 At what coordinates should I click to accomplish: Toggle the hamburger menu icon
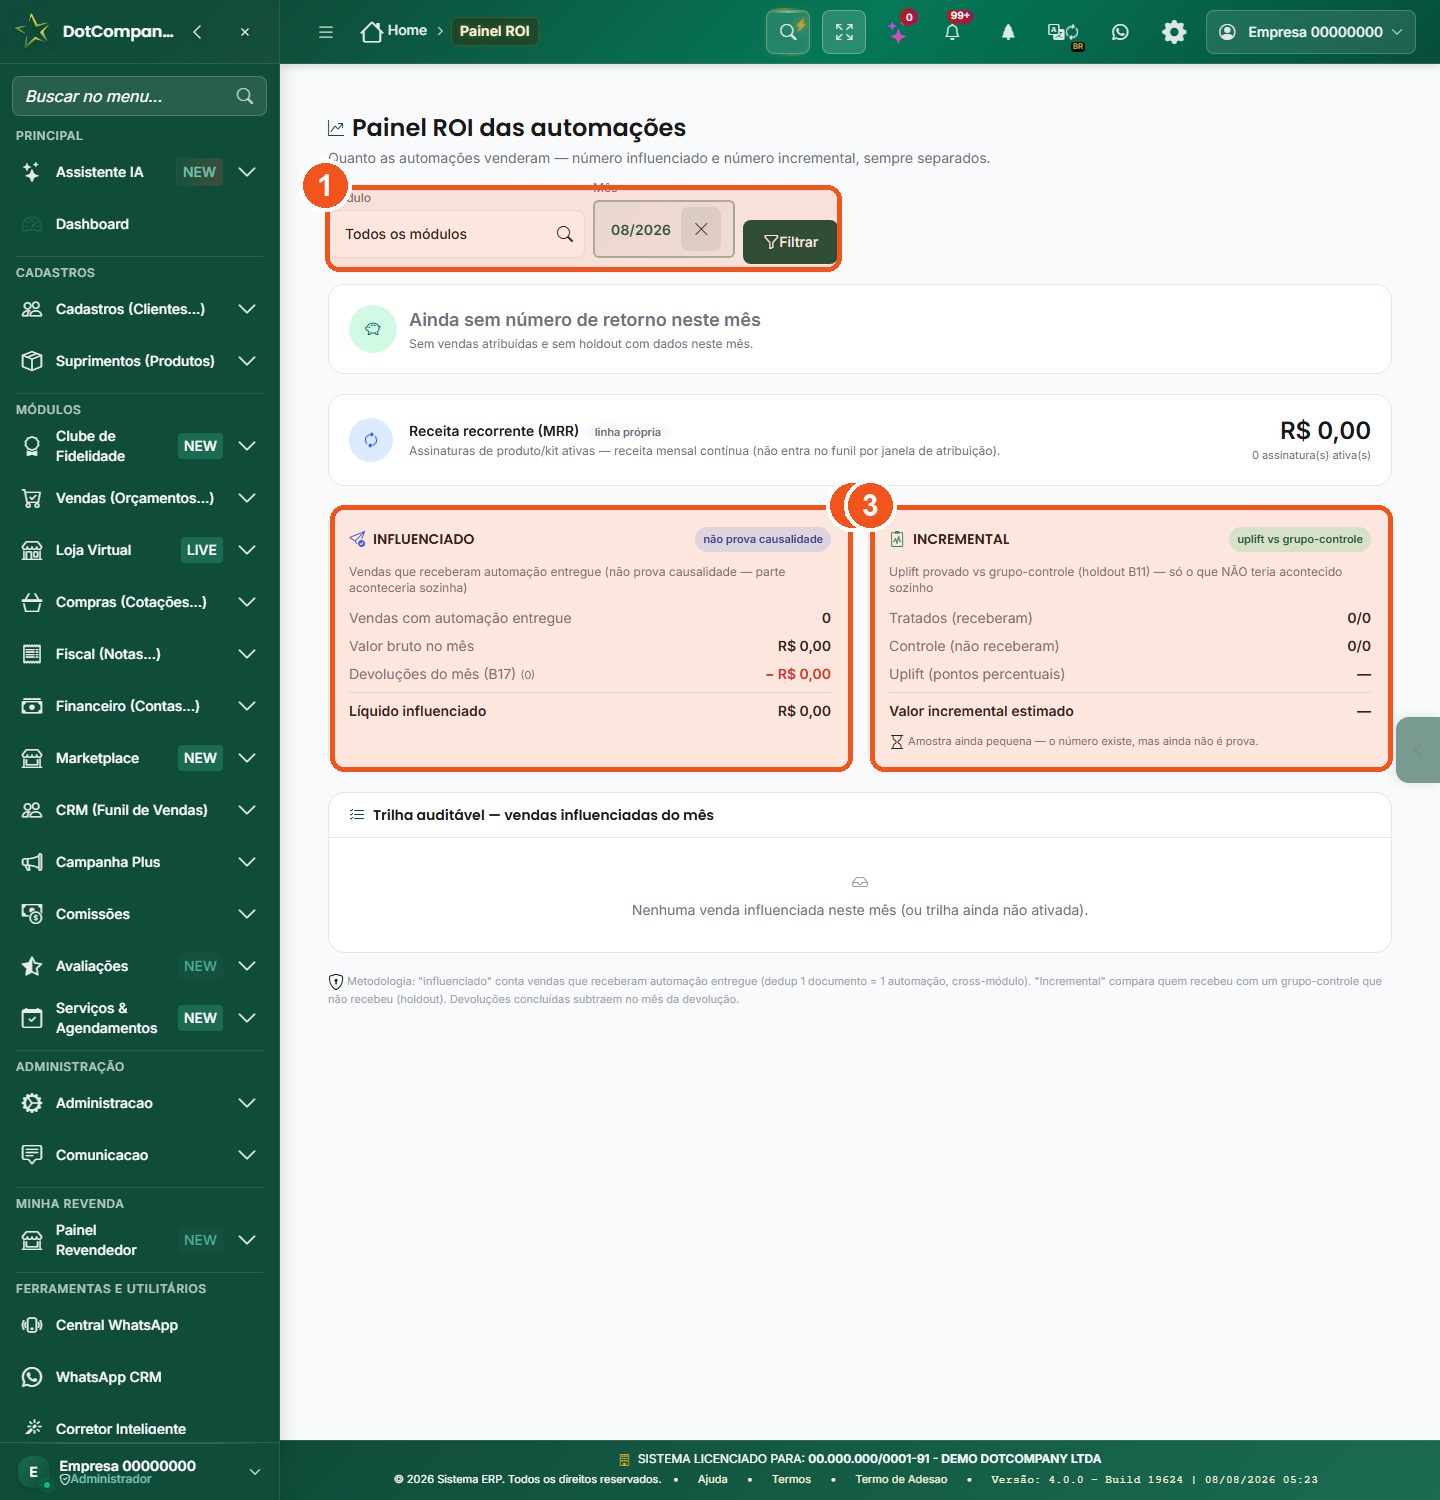tap(326, 32)
